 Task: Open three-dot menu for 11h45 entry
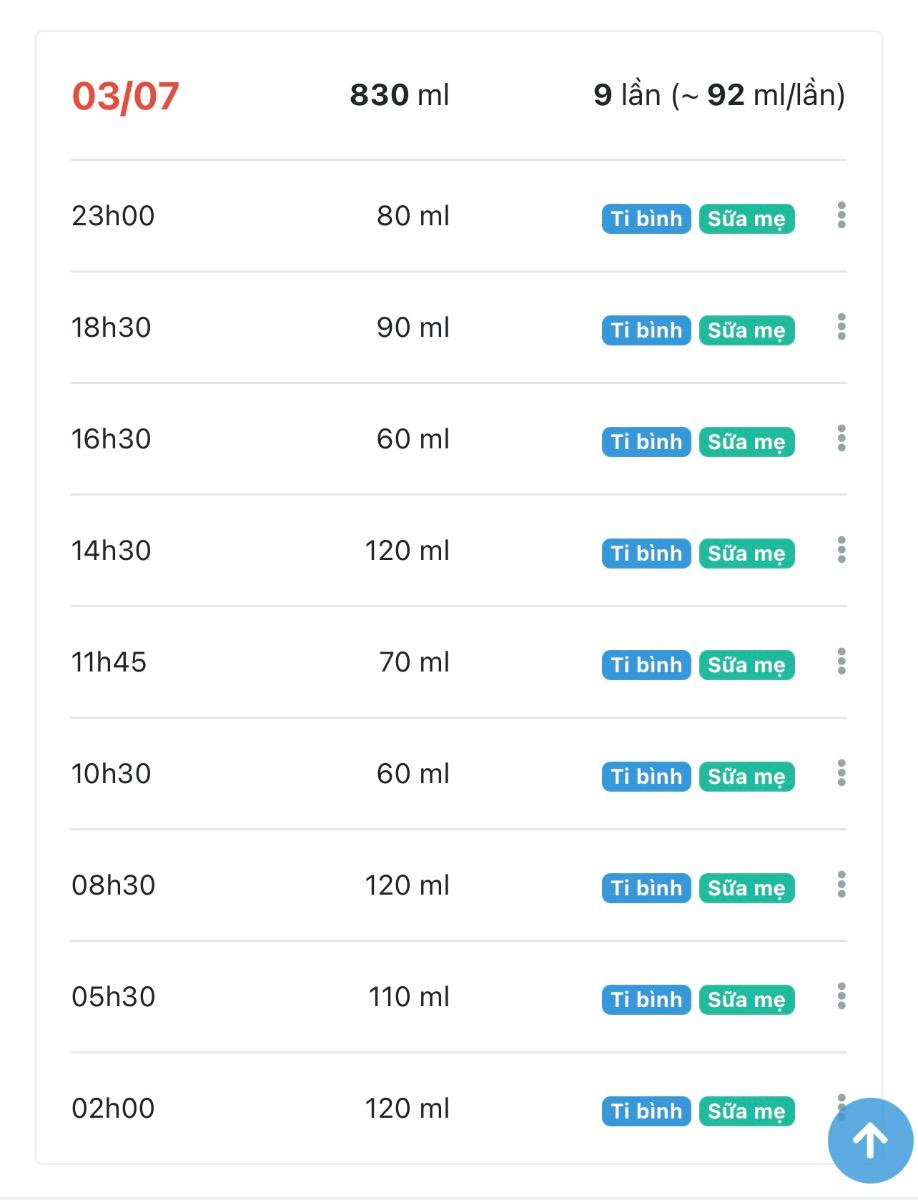(842, 662)
